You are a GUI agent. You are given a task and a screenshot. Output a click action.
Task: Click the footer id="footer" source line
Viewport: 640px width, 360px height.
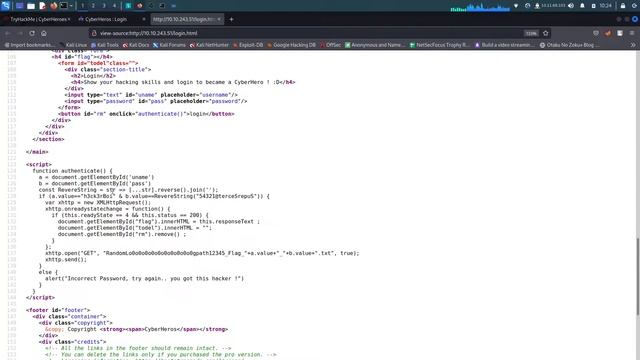pos(58,310)
